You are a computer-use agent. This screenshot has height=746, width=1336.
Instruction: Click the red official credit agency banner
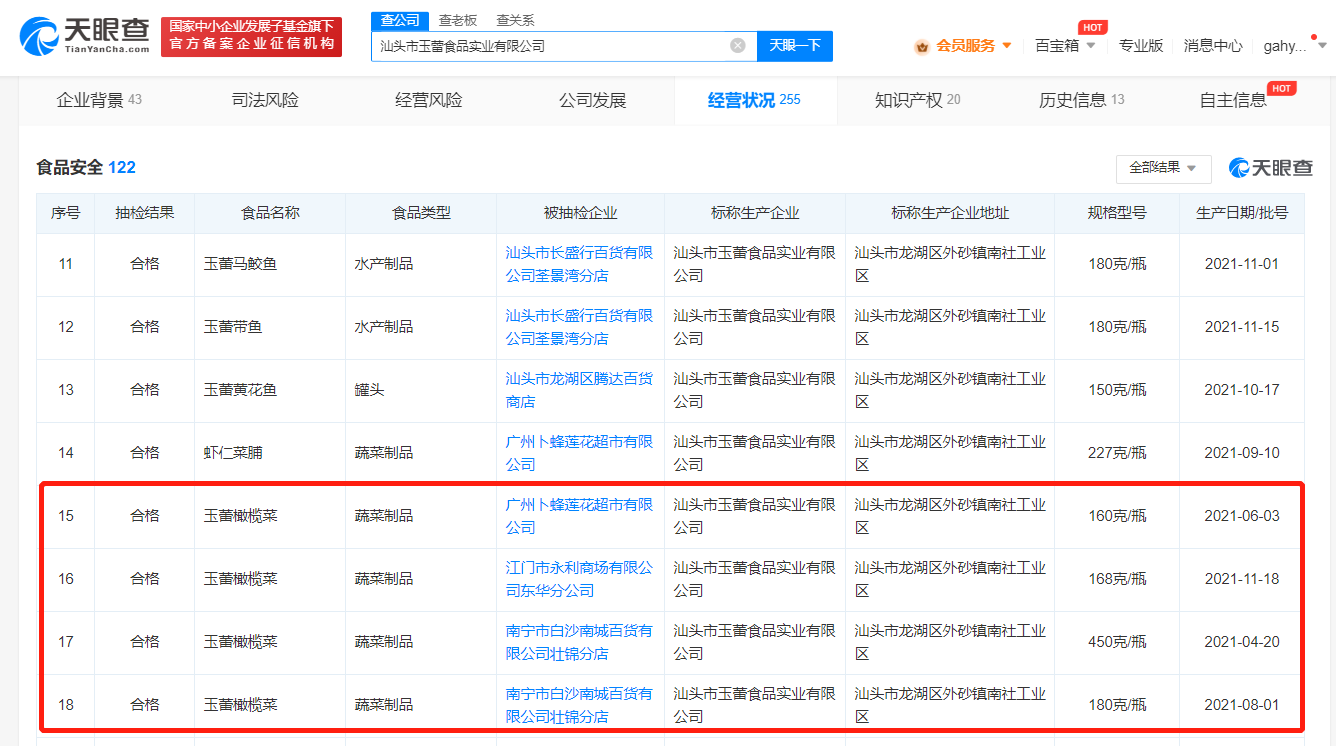pyautogui.click(x=251, y=37)
